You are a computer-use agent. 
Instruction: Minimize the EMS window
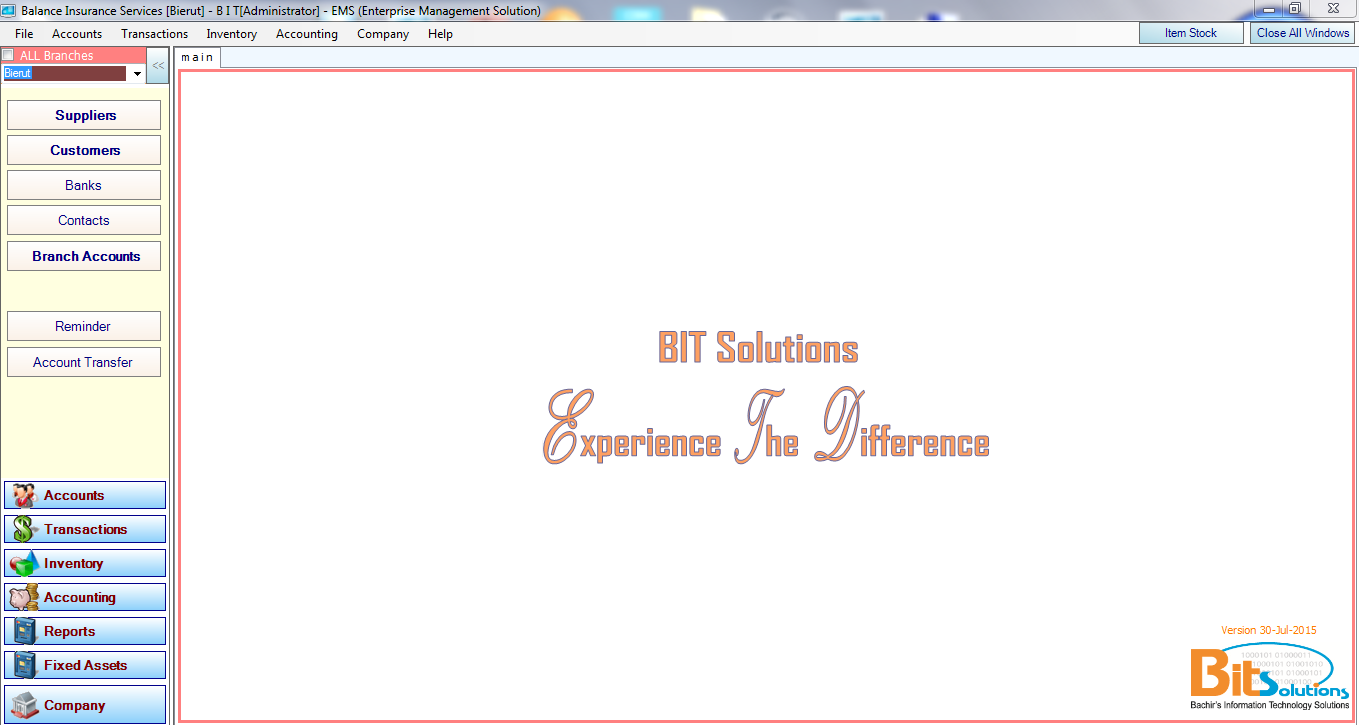coord(1269,8)
